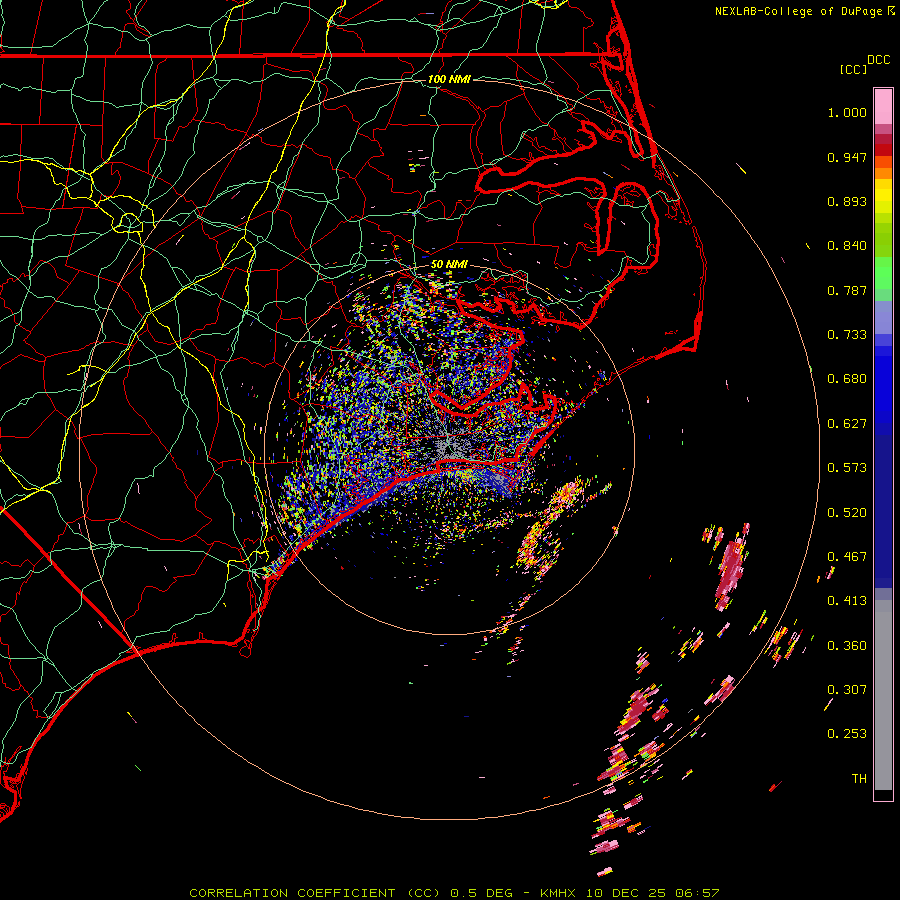
Task: Click the 0.520 scale value
Action: coord(847,513)
